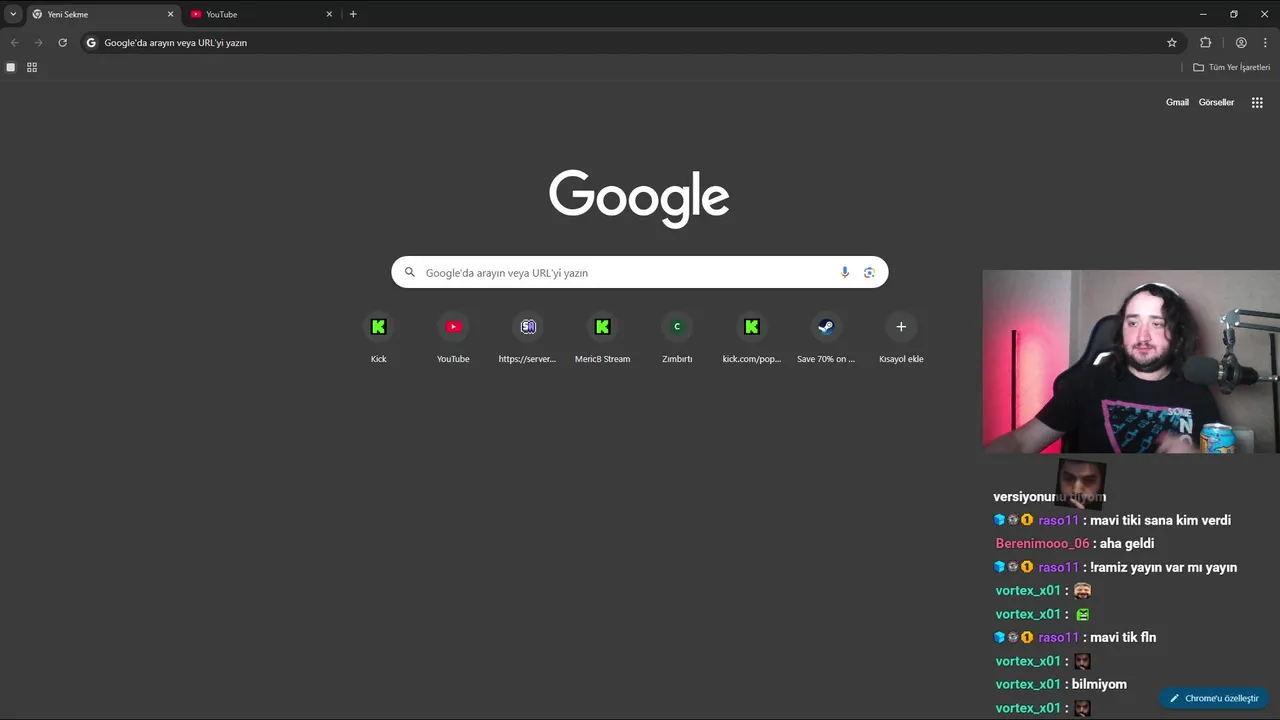Select the Yeni Sekme tab
Screen dimensions: 1280x720
[x=103, y=14]
